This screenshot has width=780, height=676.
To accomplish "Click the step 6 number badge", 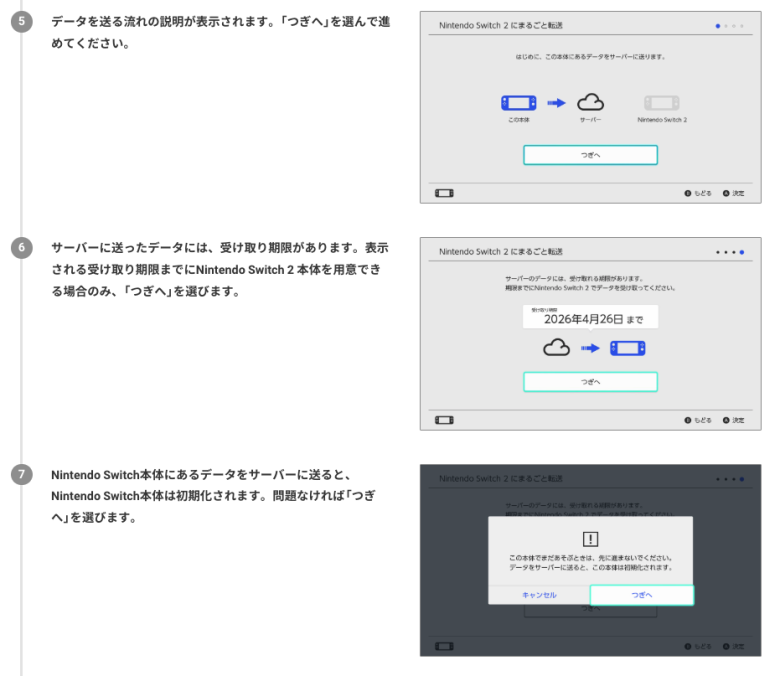I will click(x=20, y=247).
